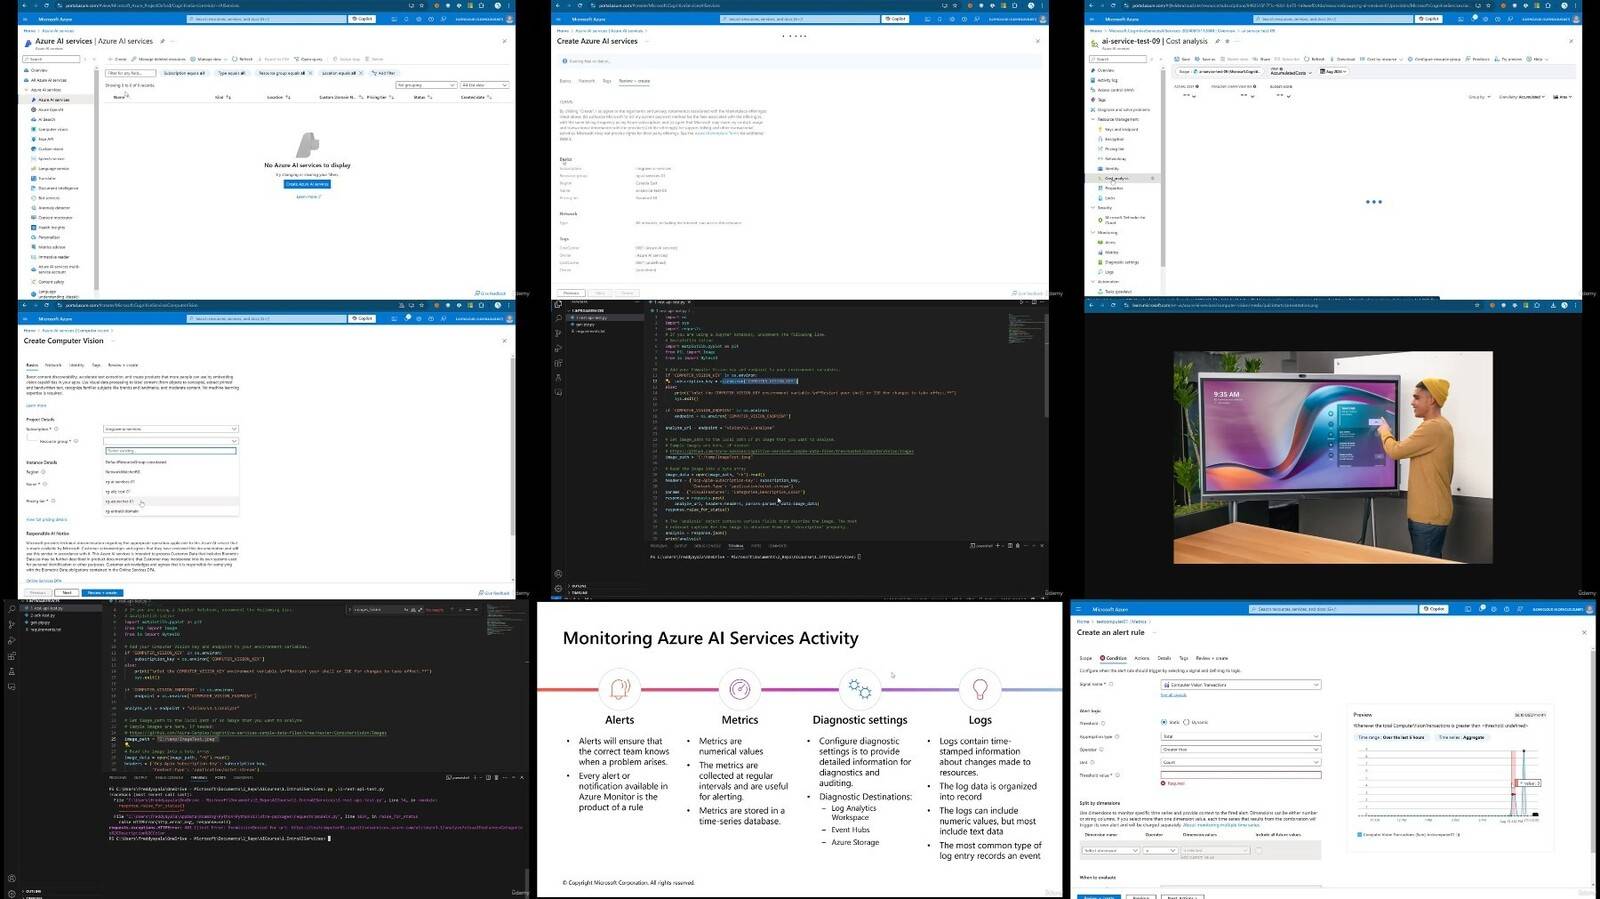Click Diagnostic settings gears icon on slide
Viewport: 1600px width, 899px height.
click(860, 689)
